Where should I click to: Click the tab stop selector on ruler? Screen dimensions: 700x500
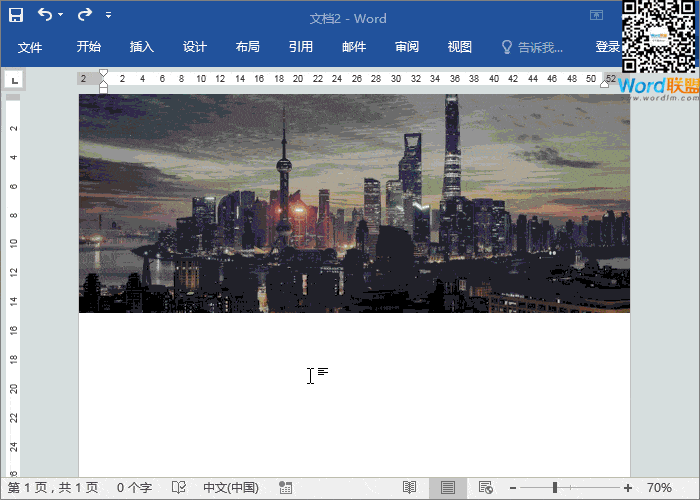coord(14,80)
